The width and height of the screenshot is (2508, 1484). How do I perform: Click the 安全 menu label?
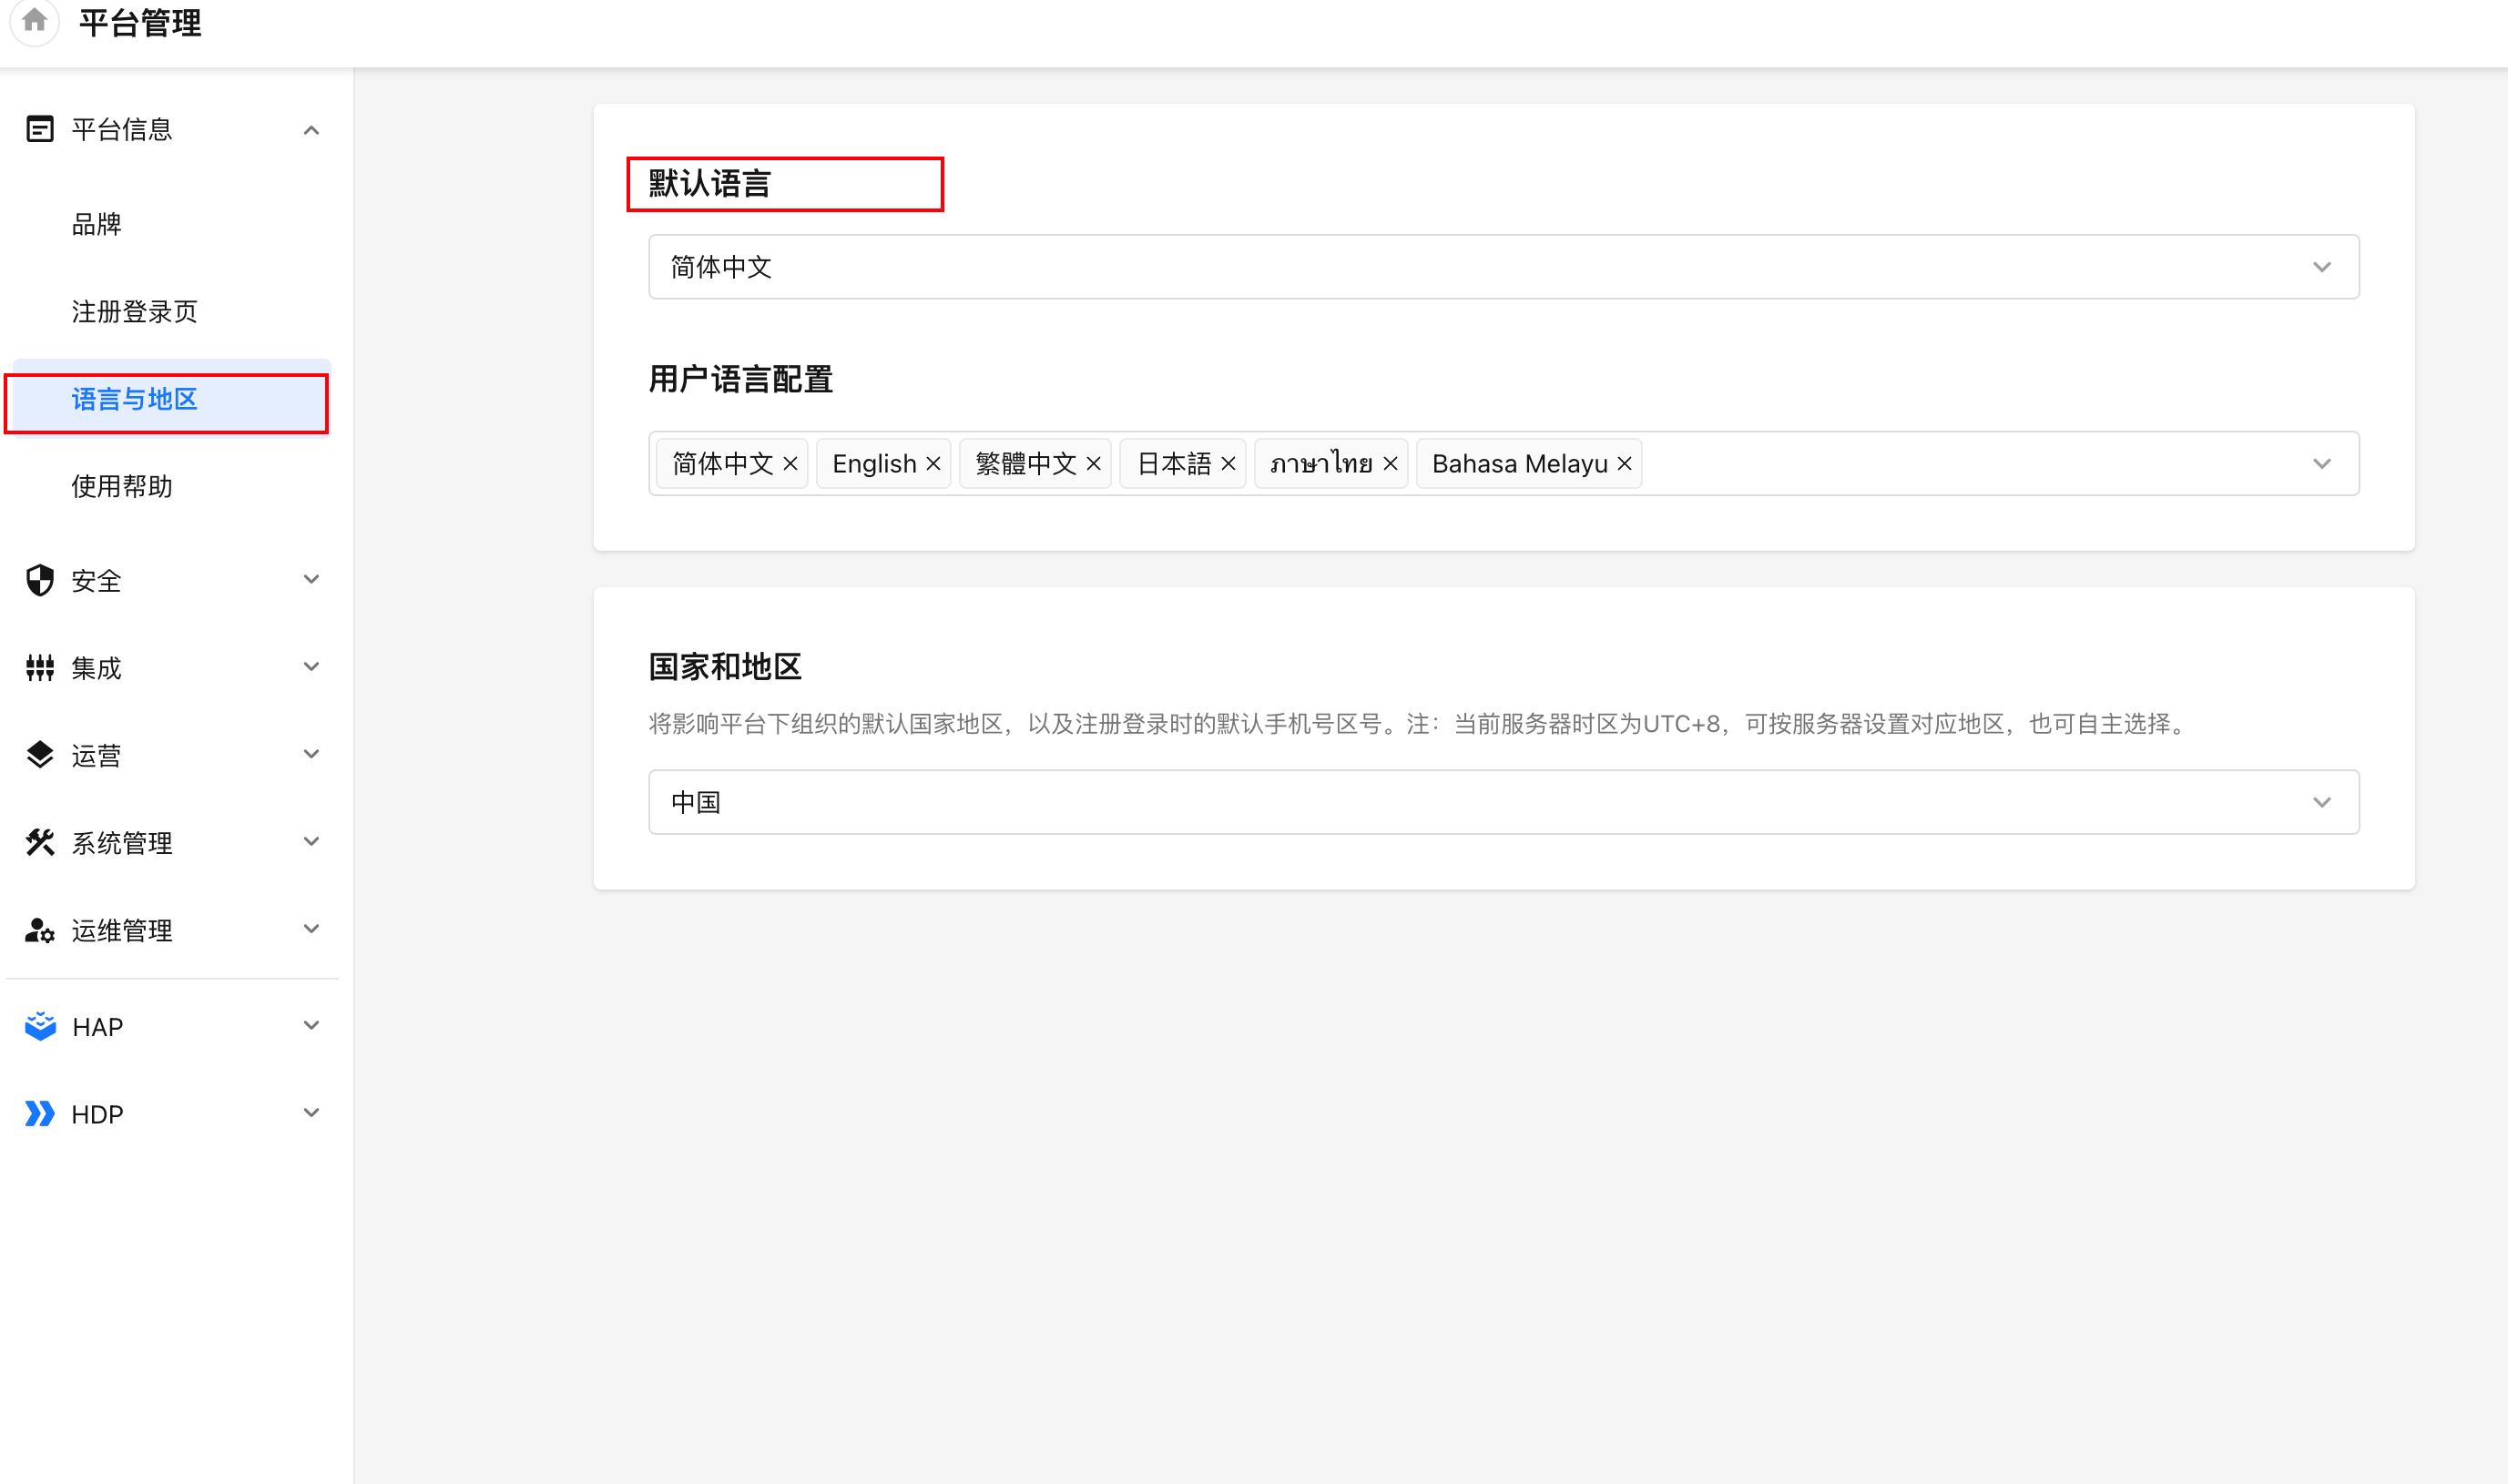pos(96,580)
